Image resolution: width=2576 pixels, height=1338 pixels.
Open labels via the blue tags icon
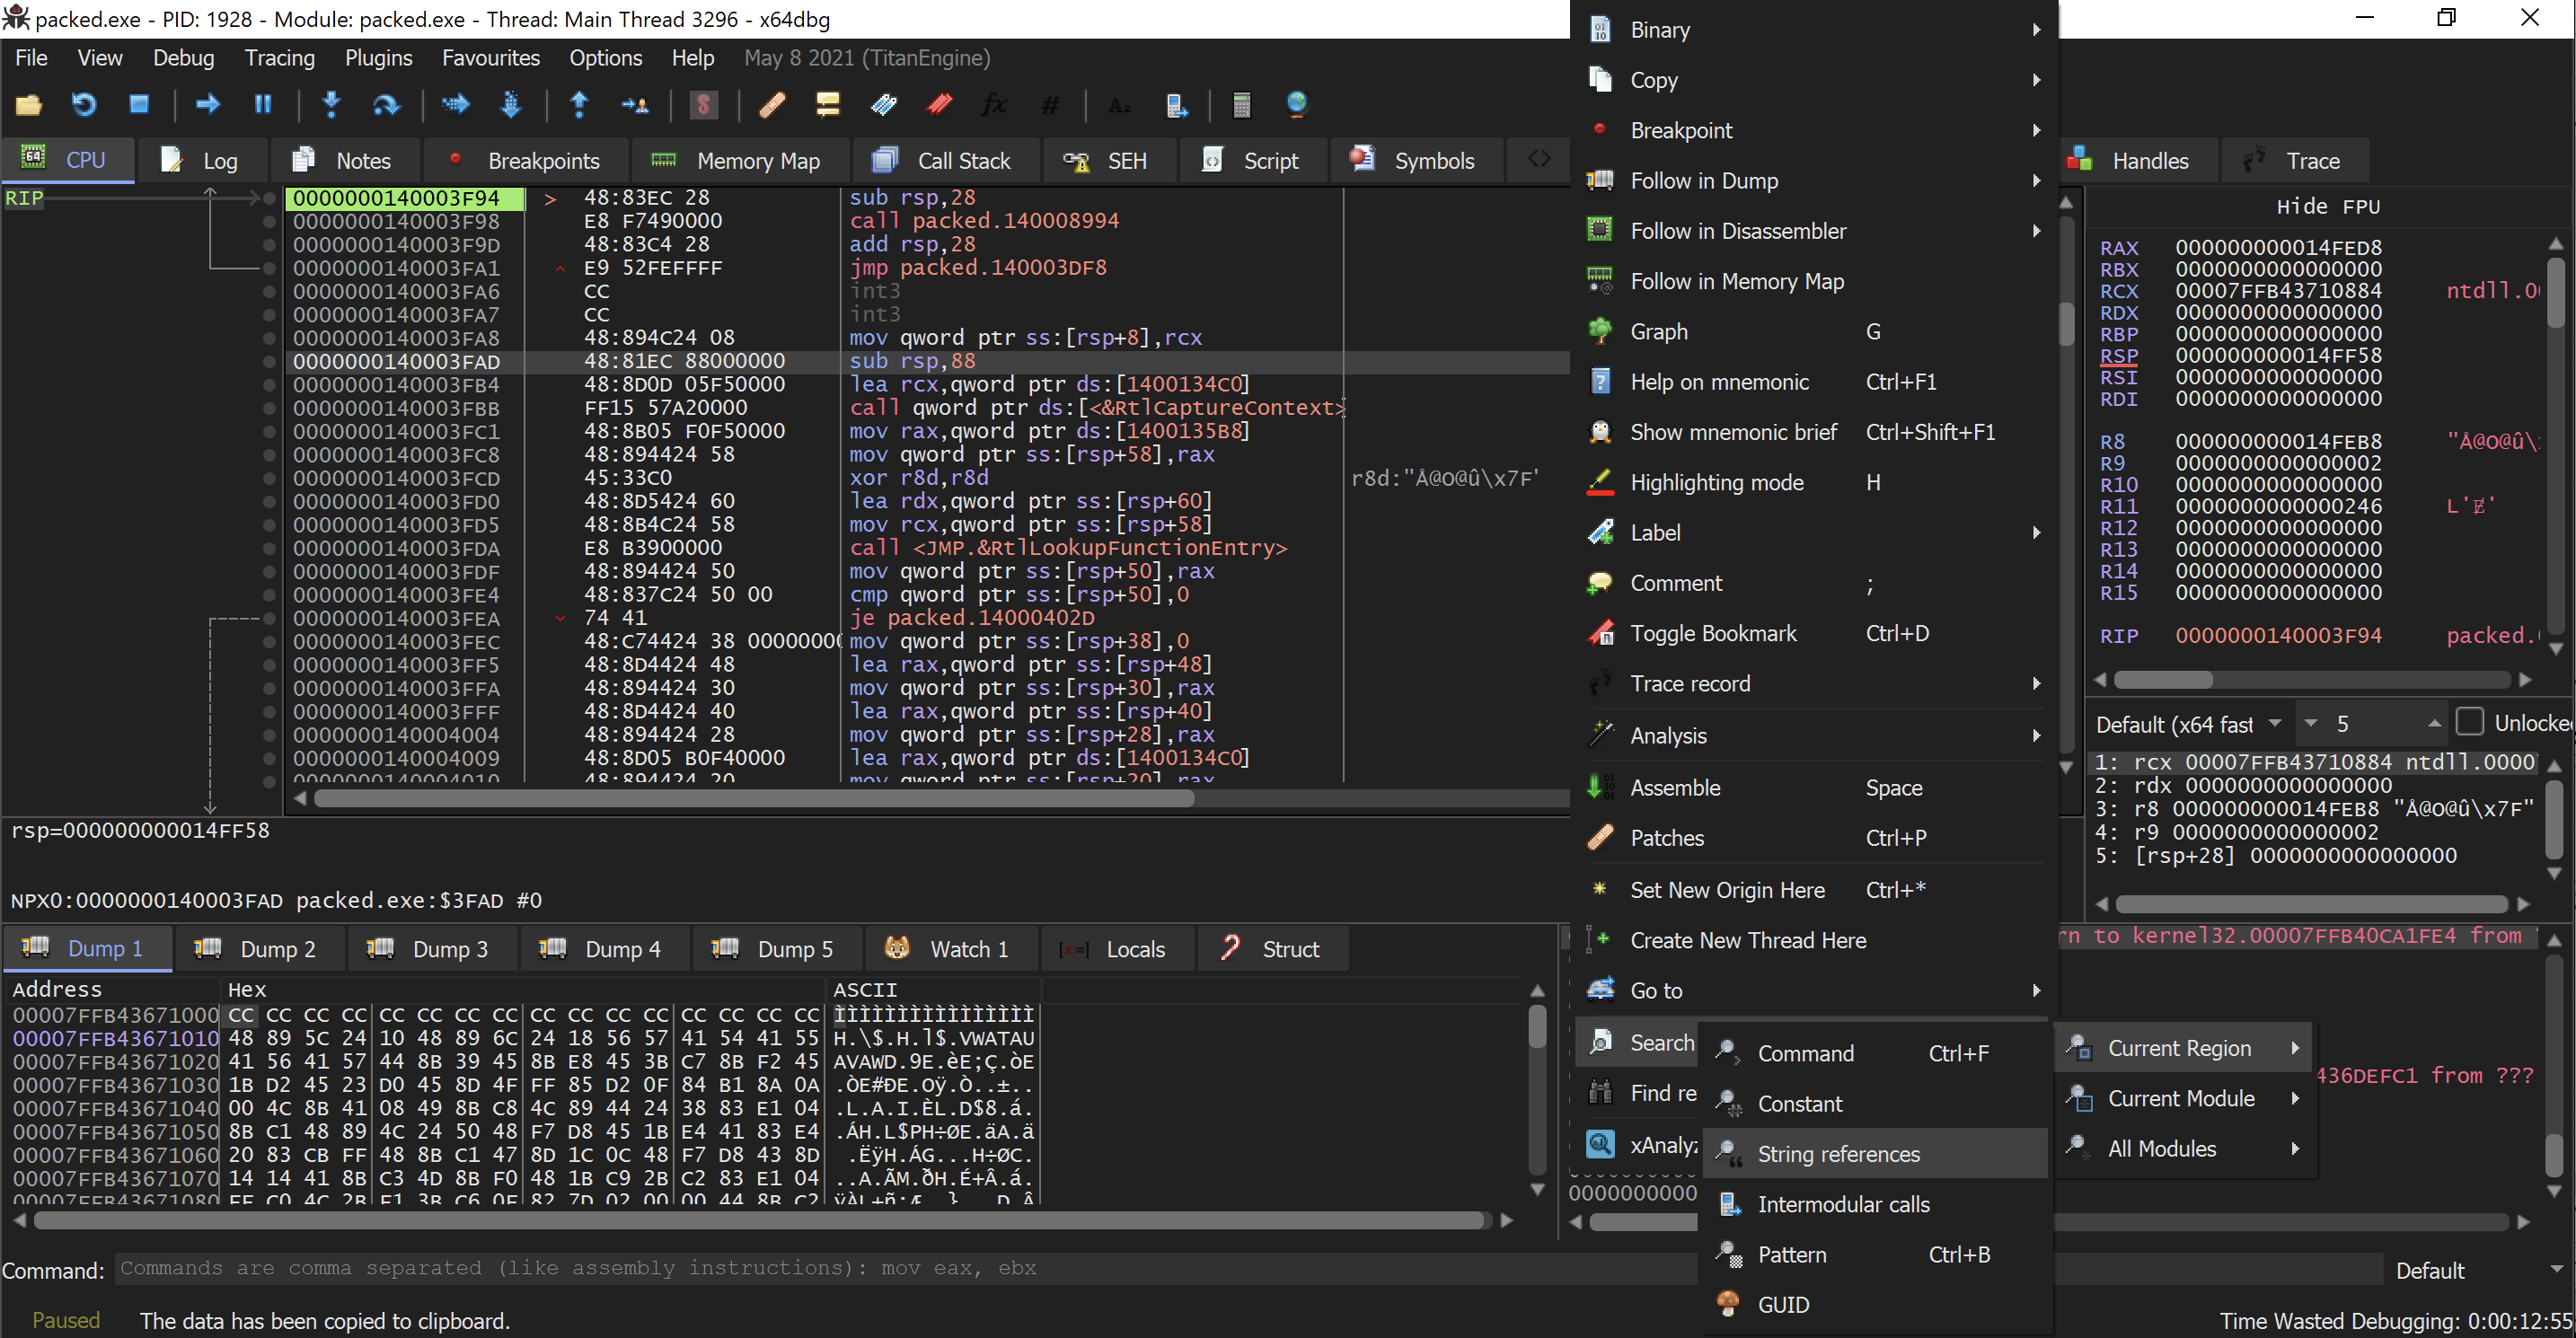[x=883, y=105]
